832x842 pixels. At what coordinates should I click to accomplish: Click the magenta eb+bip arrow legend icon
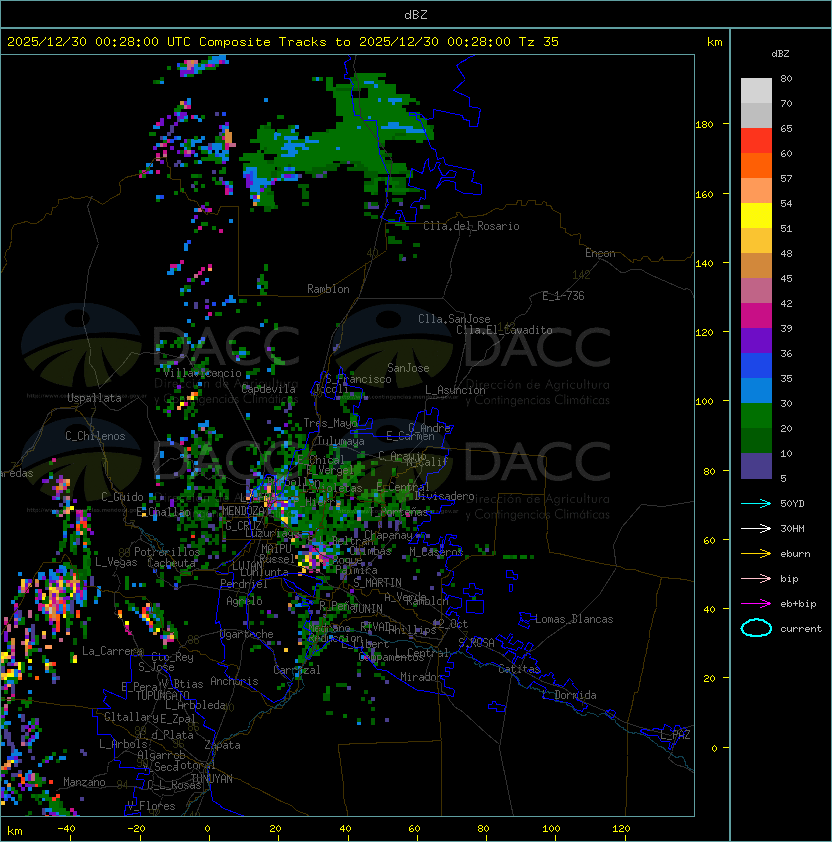756,604
